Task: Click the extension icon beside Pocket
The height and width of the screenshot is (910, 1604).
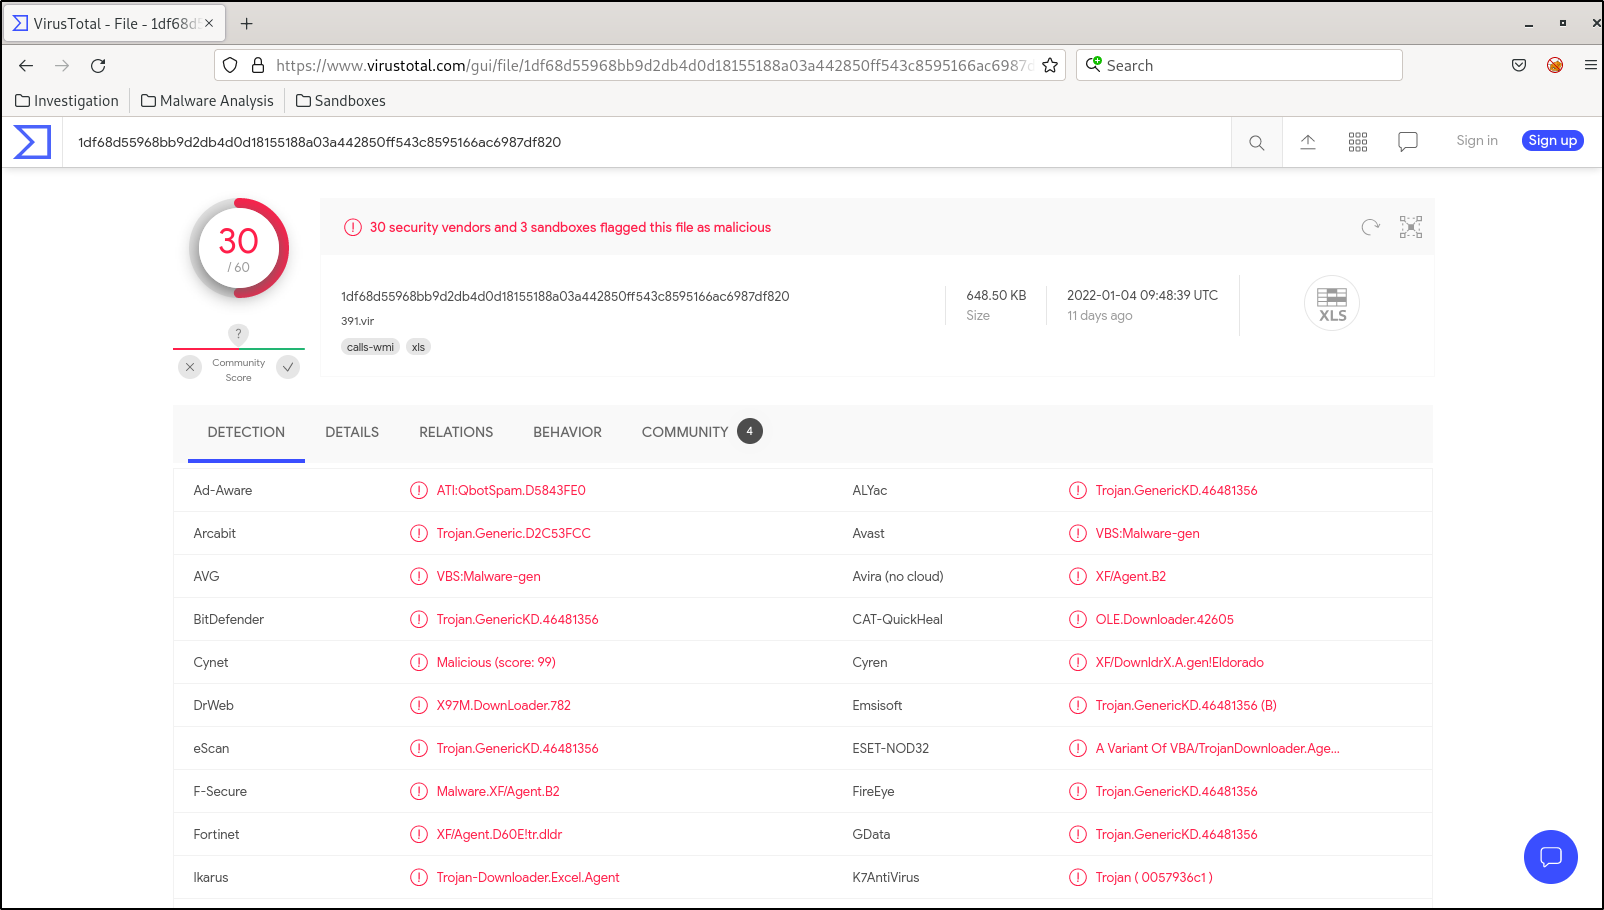Action: coord(1555,65)
